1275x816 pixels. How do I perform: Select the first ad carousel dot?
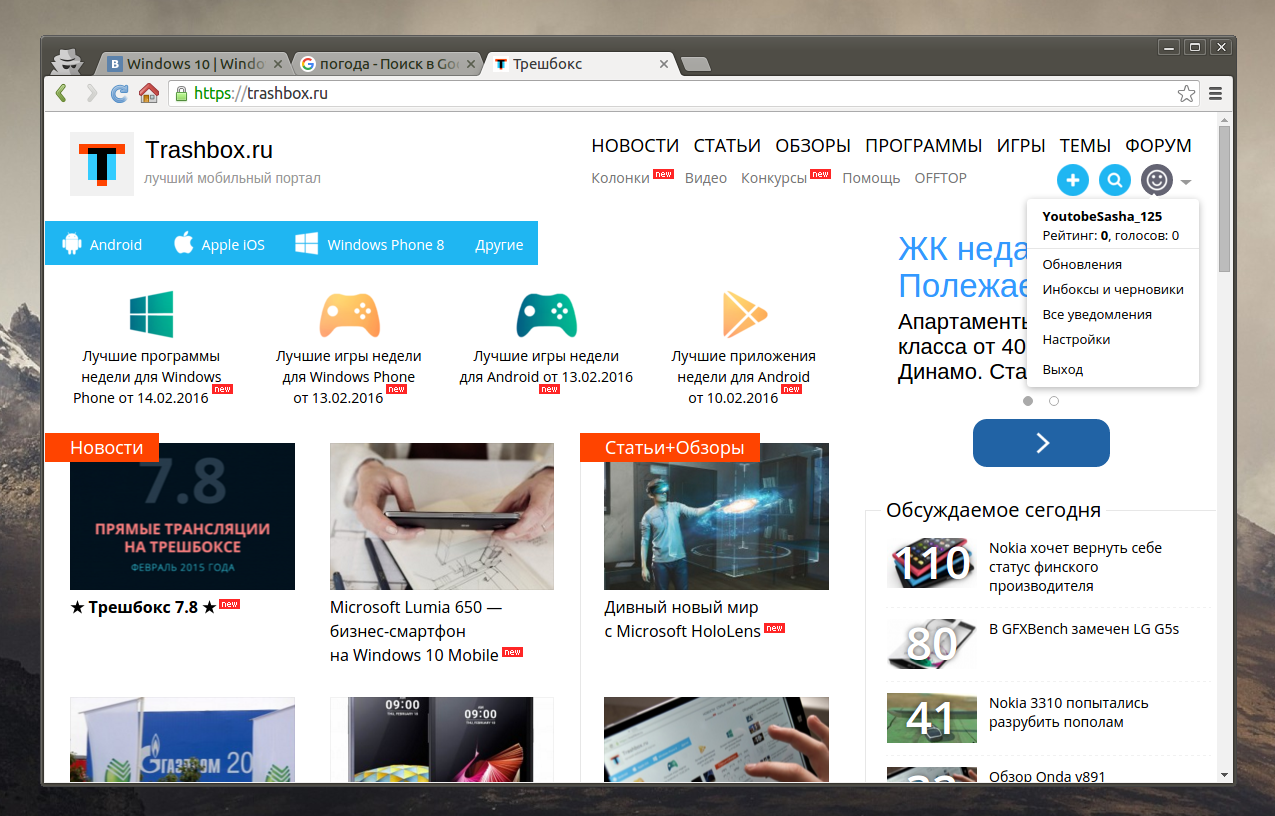tap(1028, 401)
